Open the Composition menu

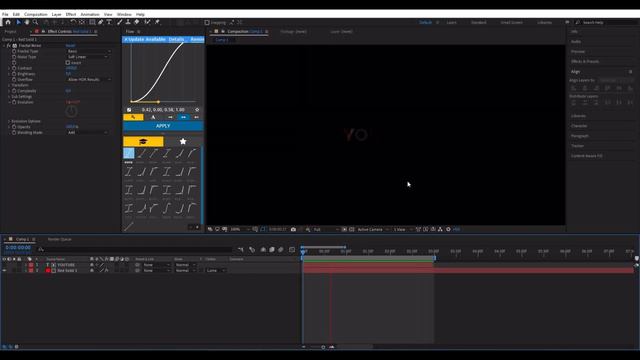(x=36, y=14)
